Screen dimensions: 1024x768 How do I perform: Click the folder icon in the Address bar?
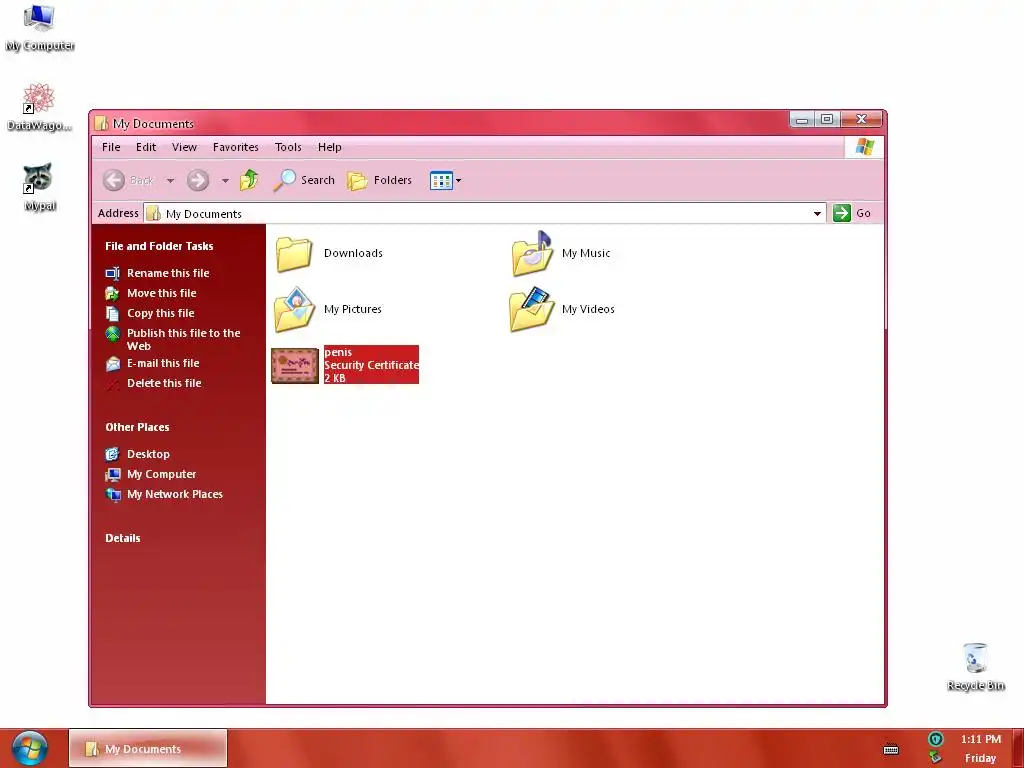[153, 214]
